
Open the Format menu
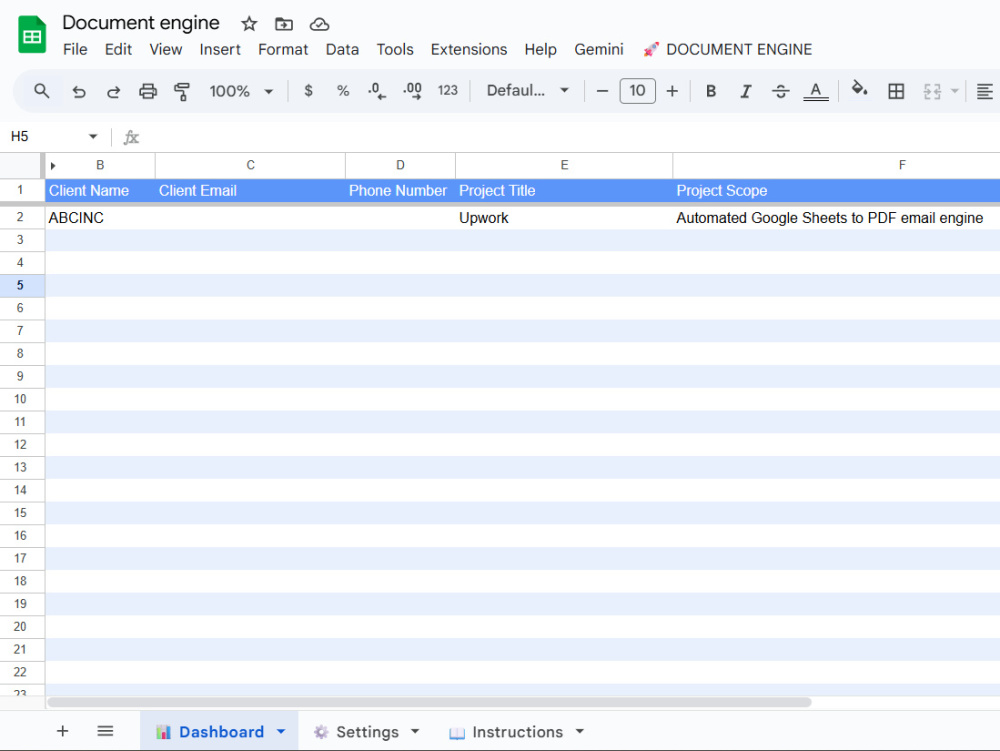[283, 50]
